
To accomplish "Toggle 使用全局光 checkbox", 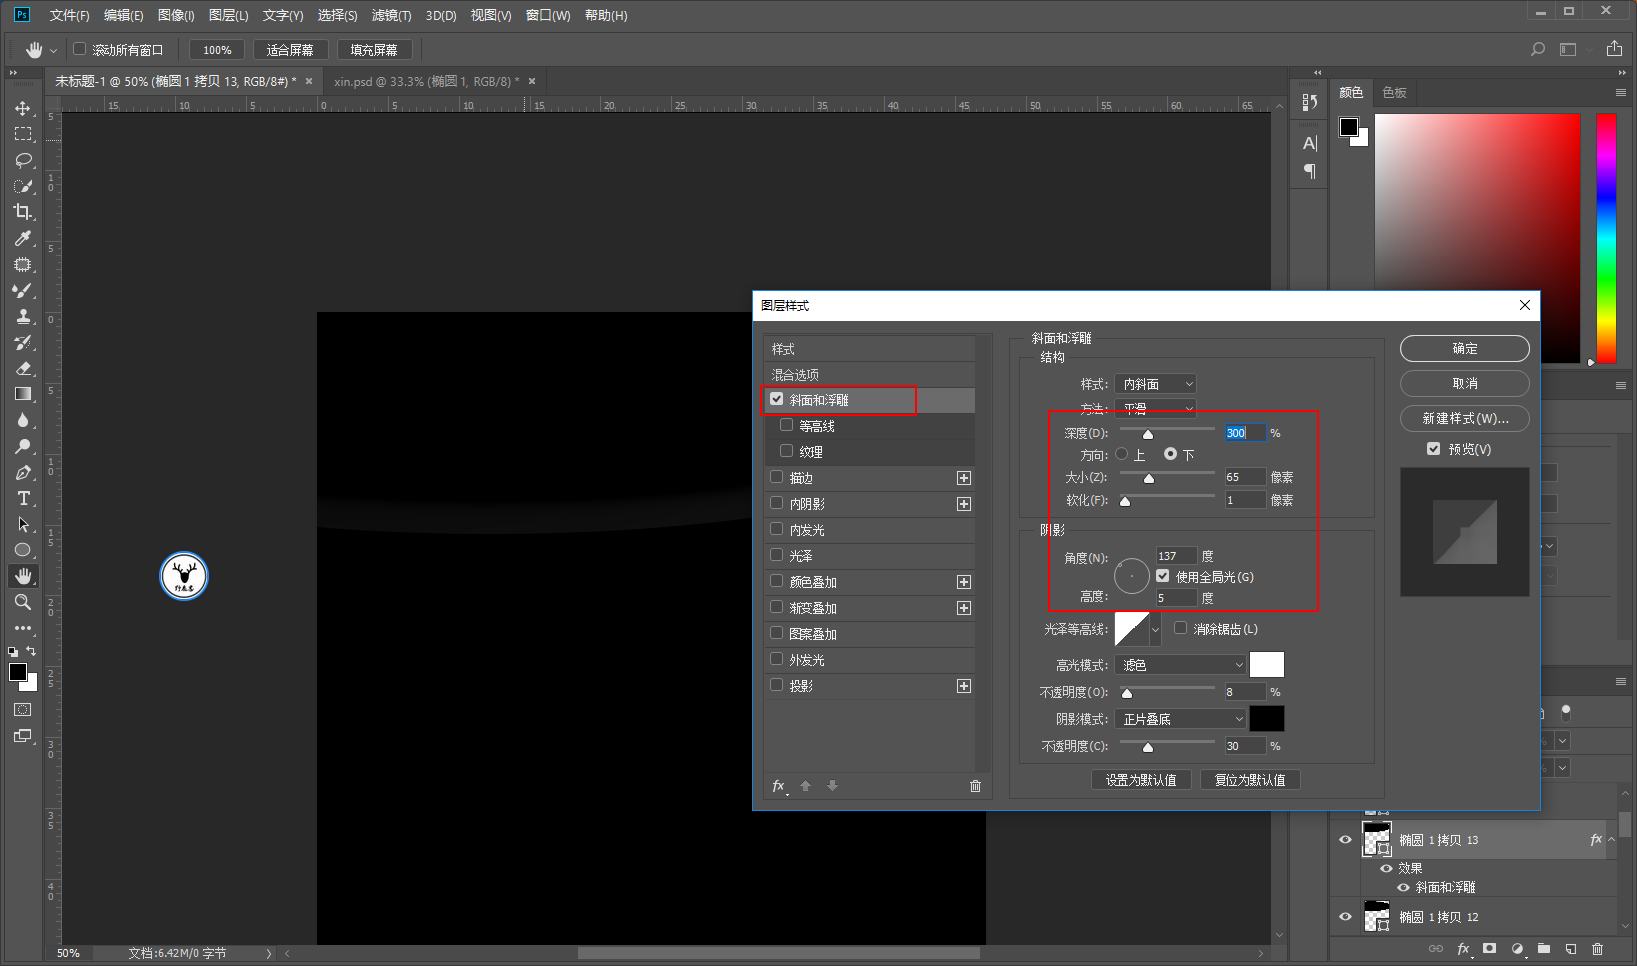I will coord(1163,576).
